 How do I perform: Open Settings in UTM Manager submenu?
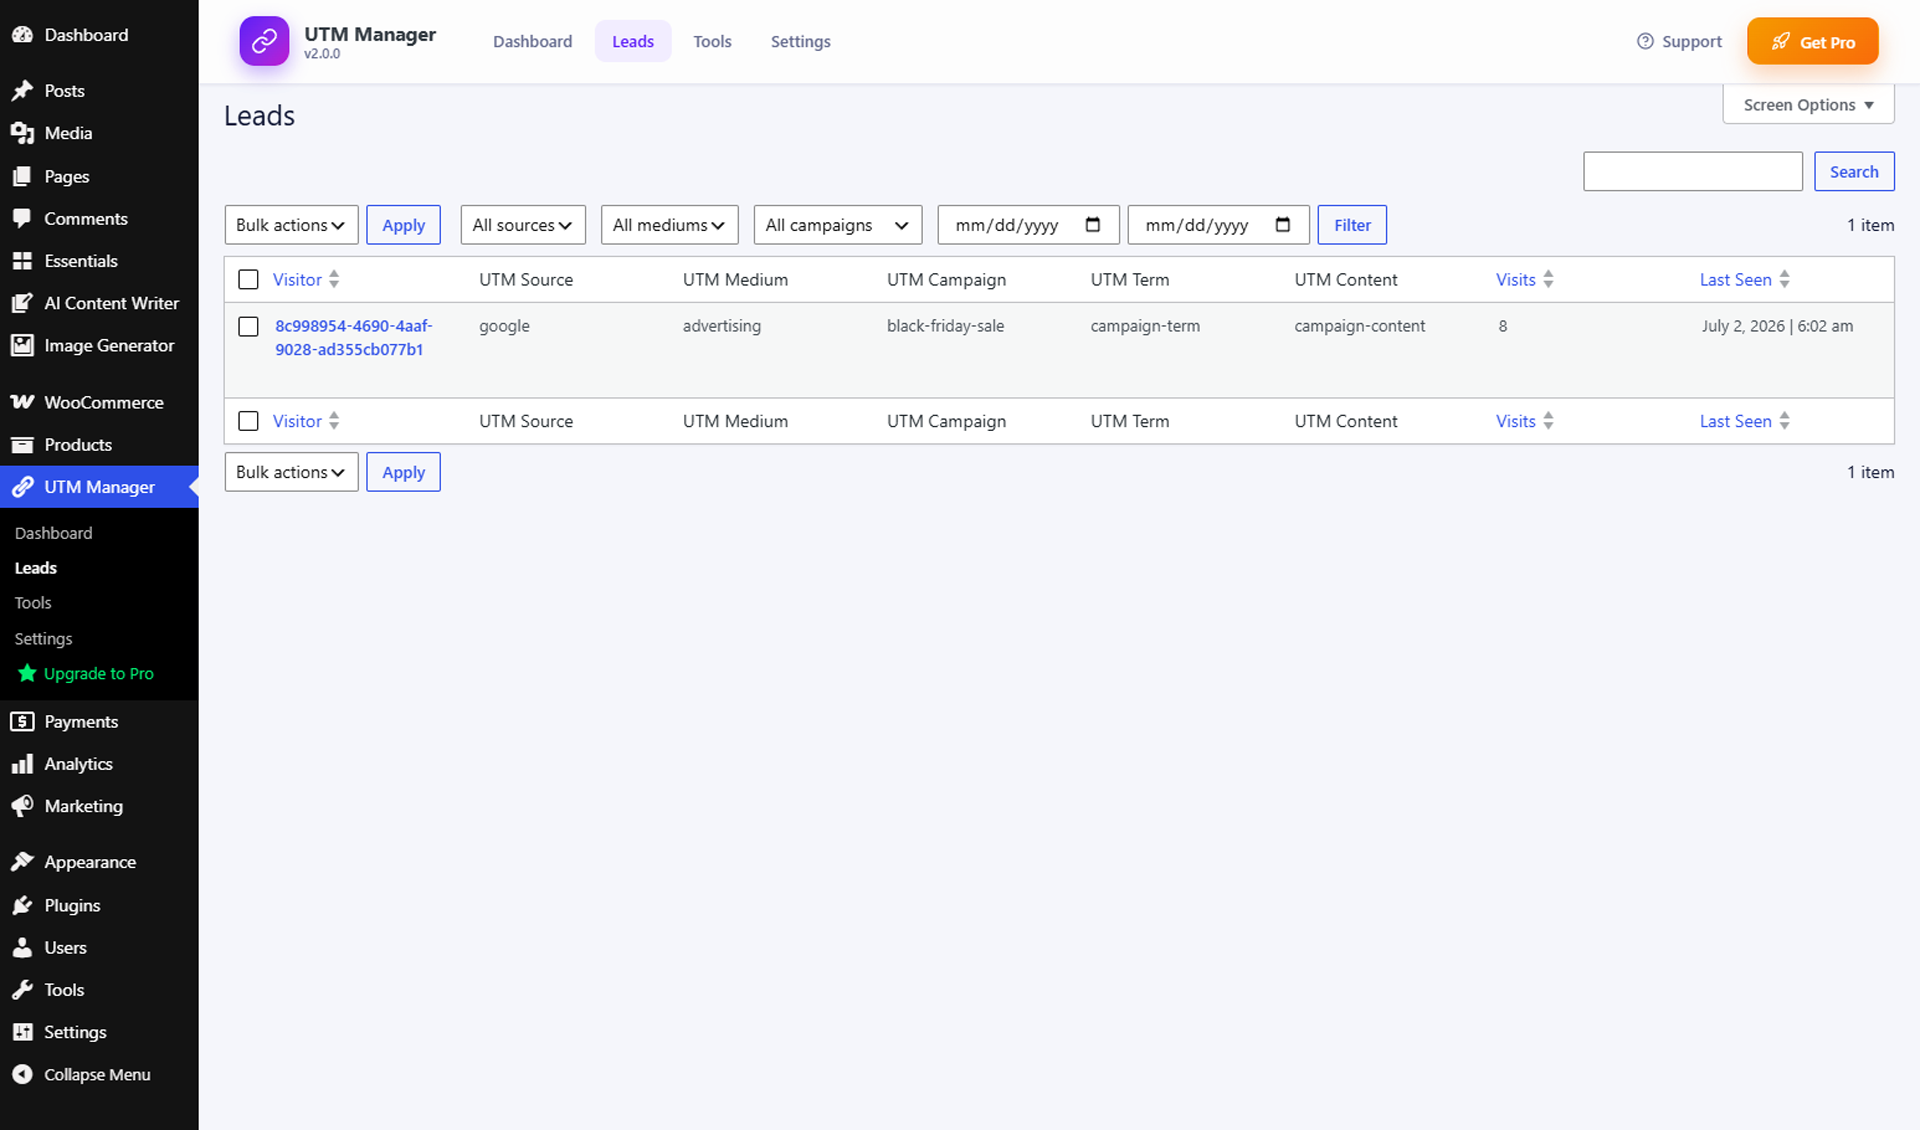coord(43,639)
